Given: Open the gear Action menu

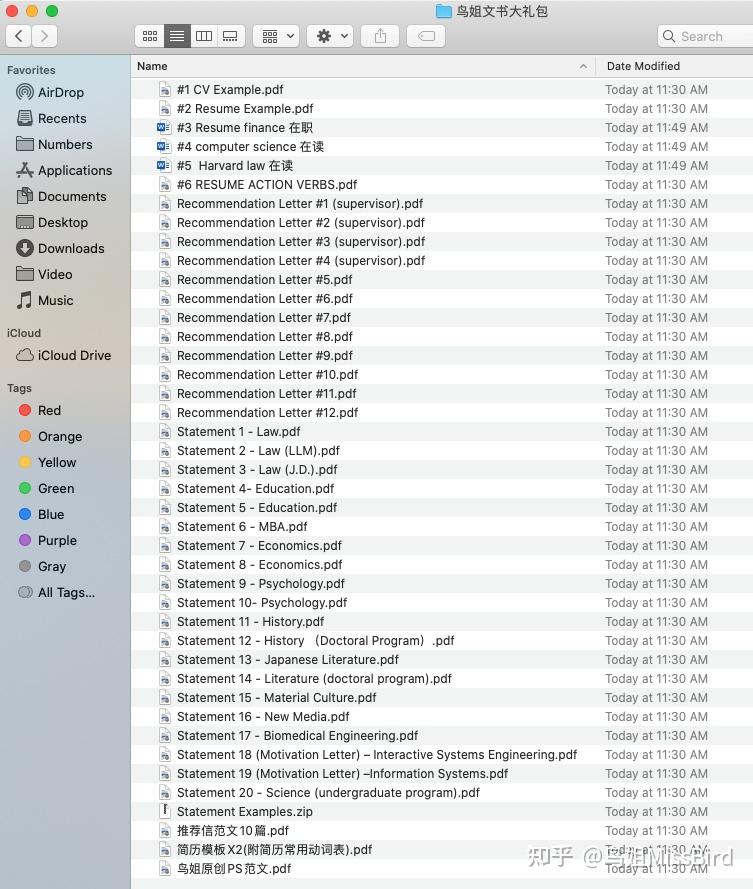Looking at the screenshot, I should click(330, 36).
